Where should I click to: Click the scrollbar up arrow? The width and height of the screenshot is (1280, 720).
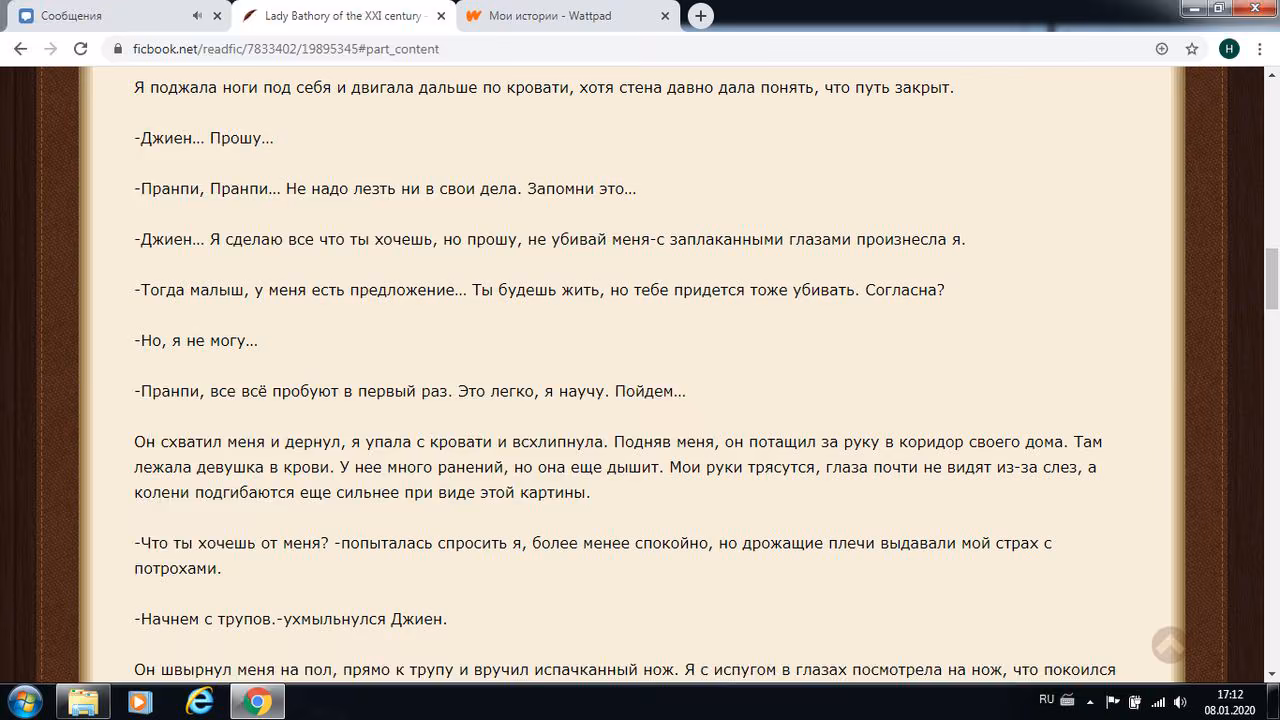[x=1272, y=75]
